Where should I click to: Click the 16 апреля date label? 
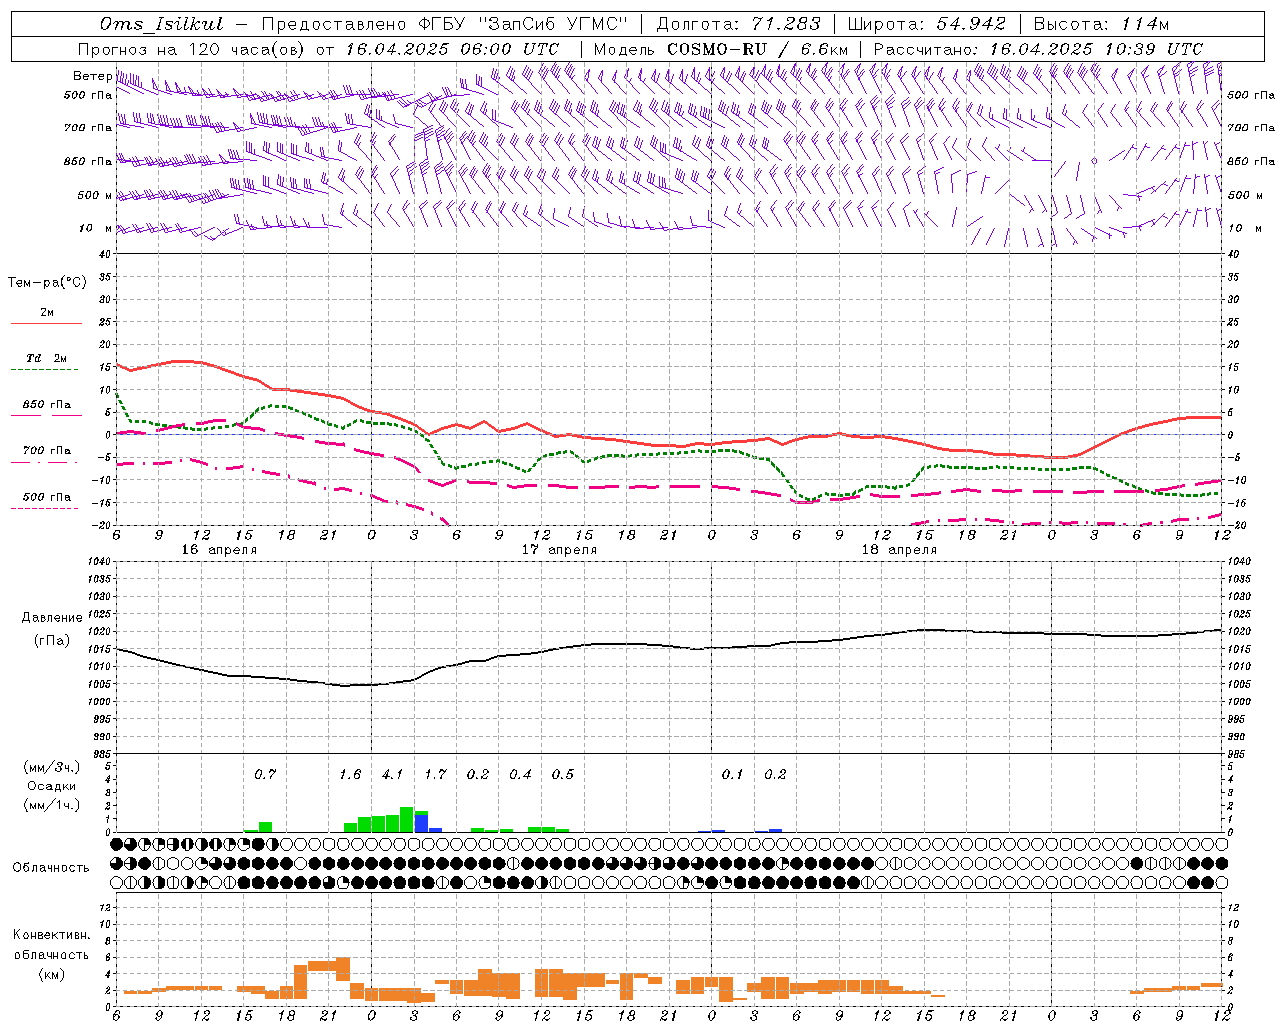218,550
